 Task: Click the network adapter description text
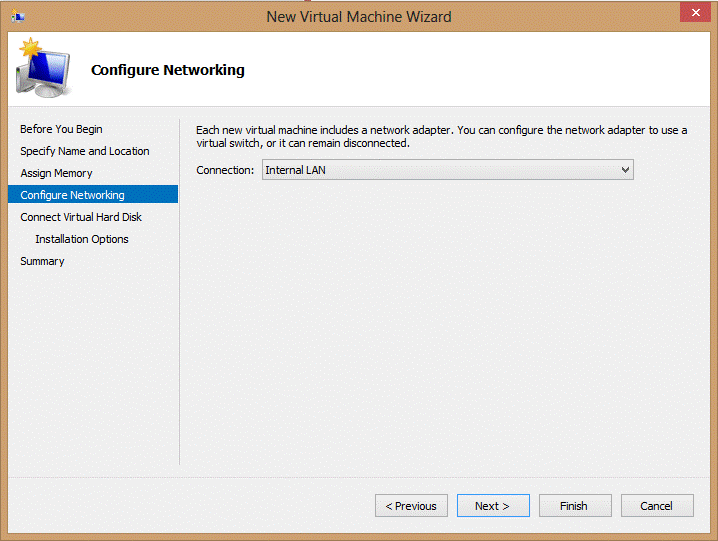click(441, 137)
